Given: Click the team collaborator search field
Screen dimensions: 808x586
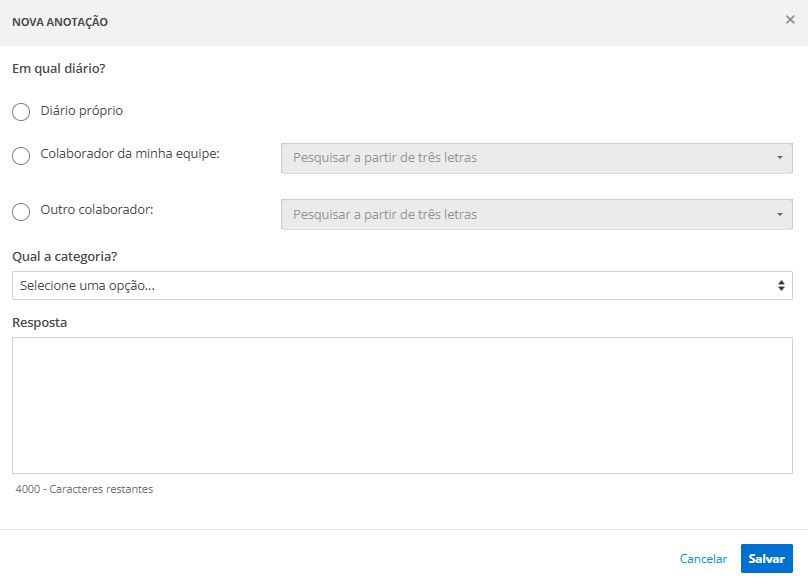Looking at the screenshot, I should pos(525,158).
